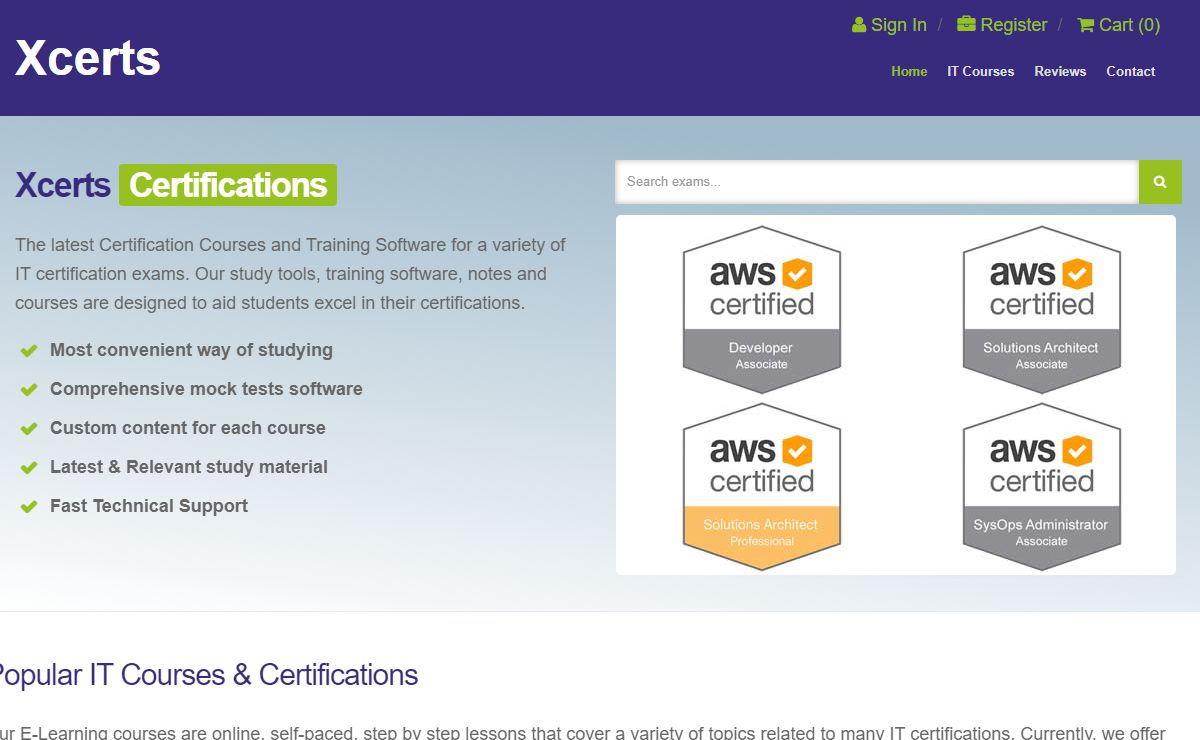Click the shopping cart icon
This screenshot has width=1200, height=740.
(x=1085, y=25)
